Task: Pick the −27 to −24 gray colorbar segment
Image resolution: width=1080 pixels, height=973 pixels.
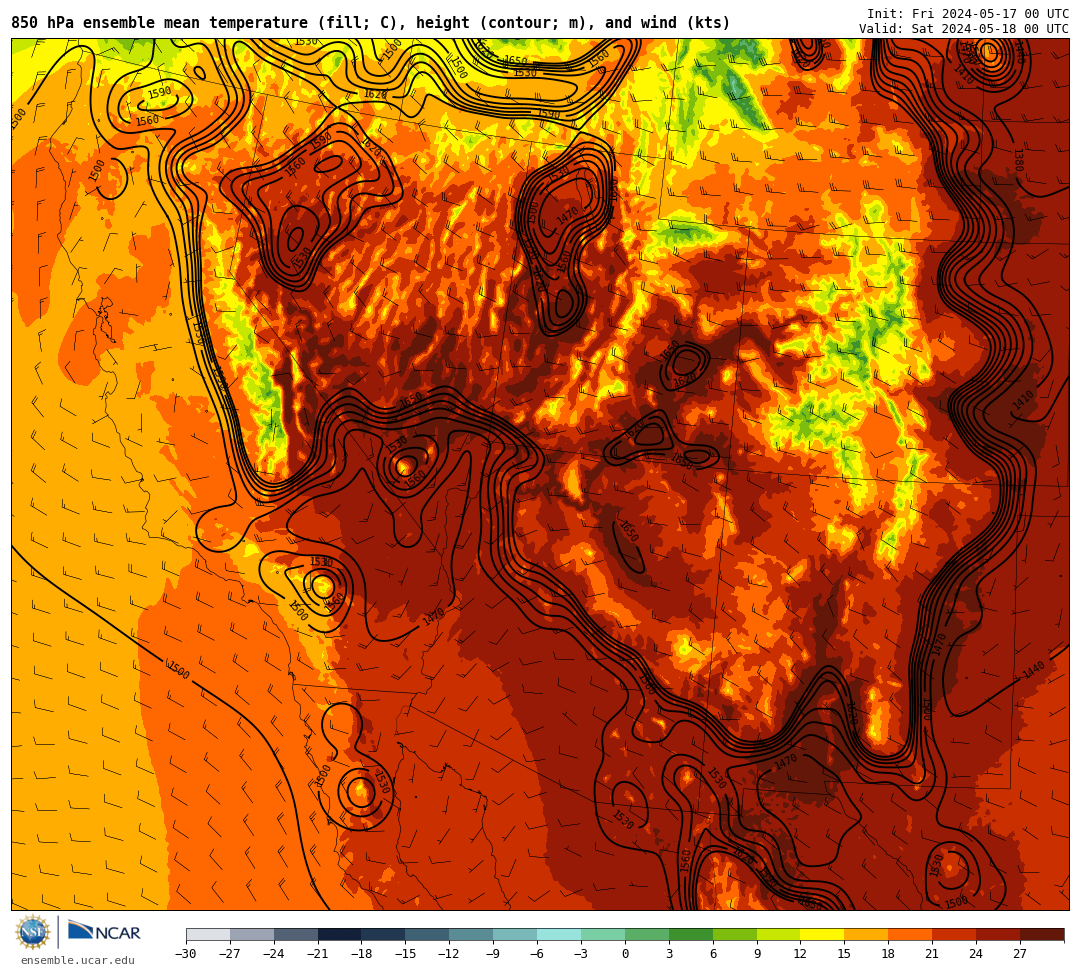Action: (x=252, y=934)
